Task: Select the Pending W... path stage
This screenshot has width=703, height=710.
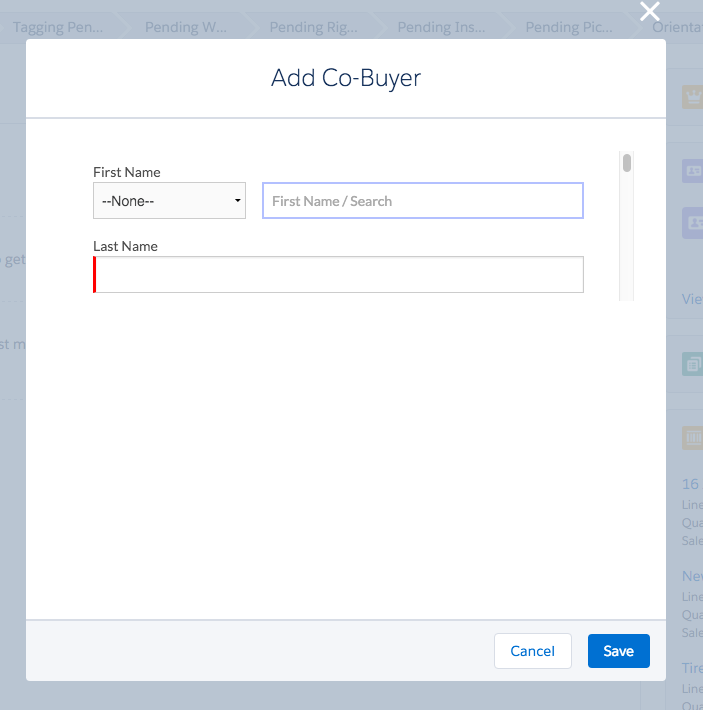Action: click(x=186, y=27)
